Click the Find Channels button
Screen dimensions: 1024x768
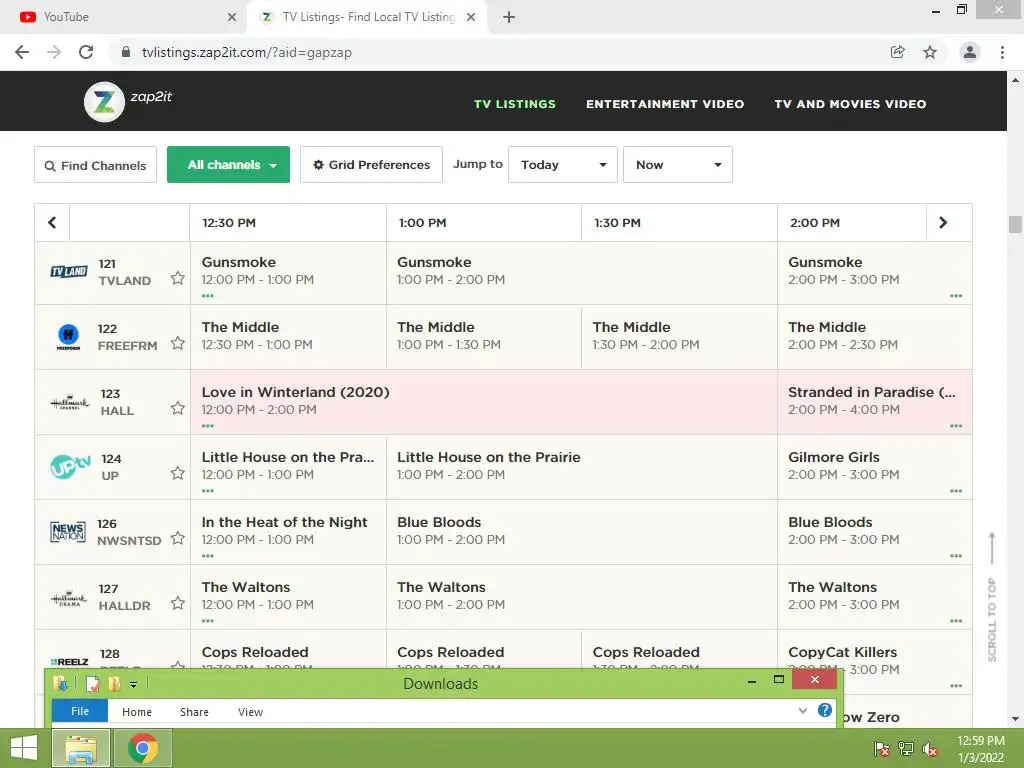coord(95,165)
